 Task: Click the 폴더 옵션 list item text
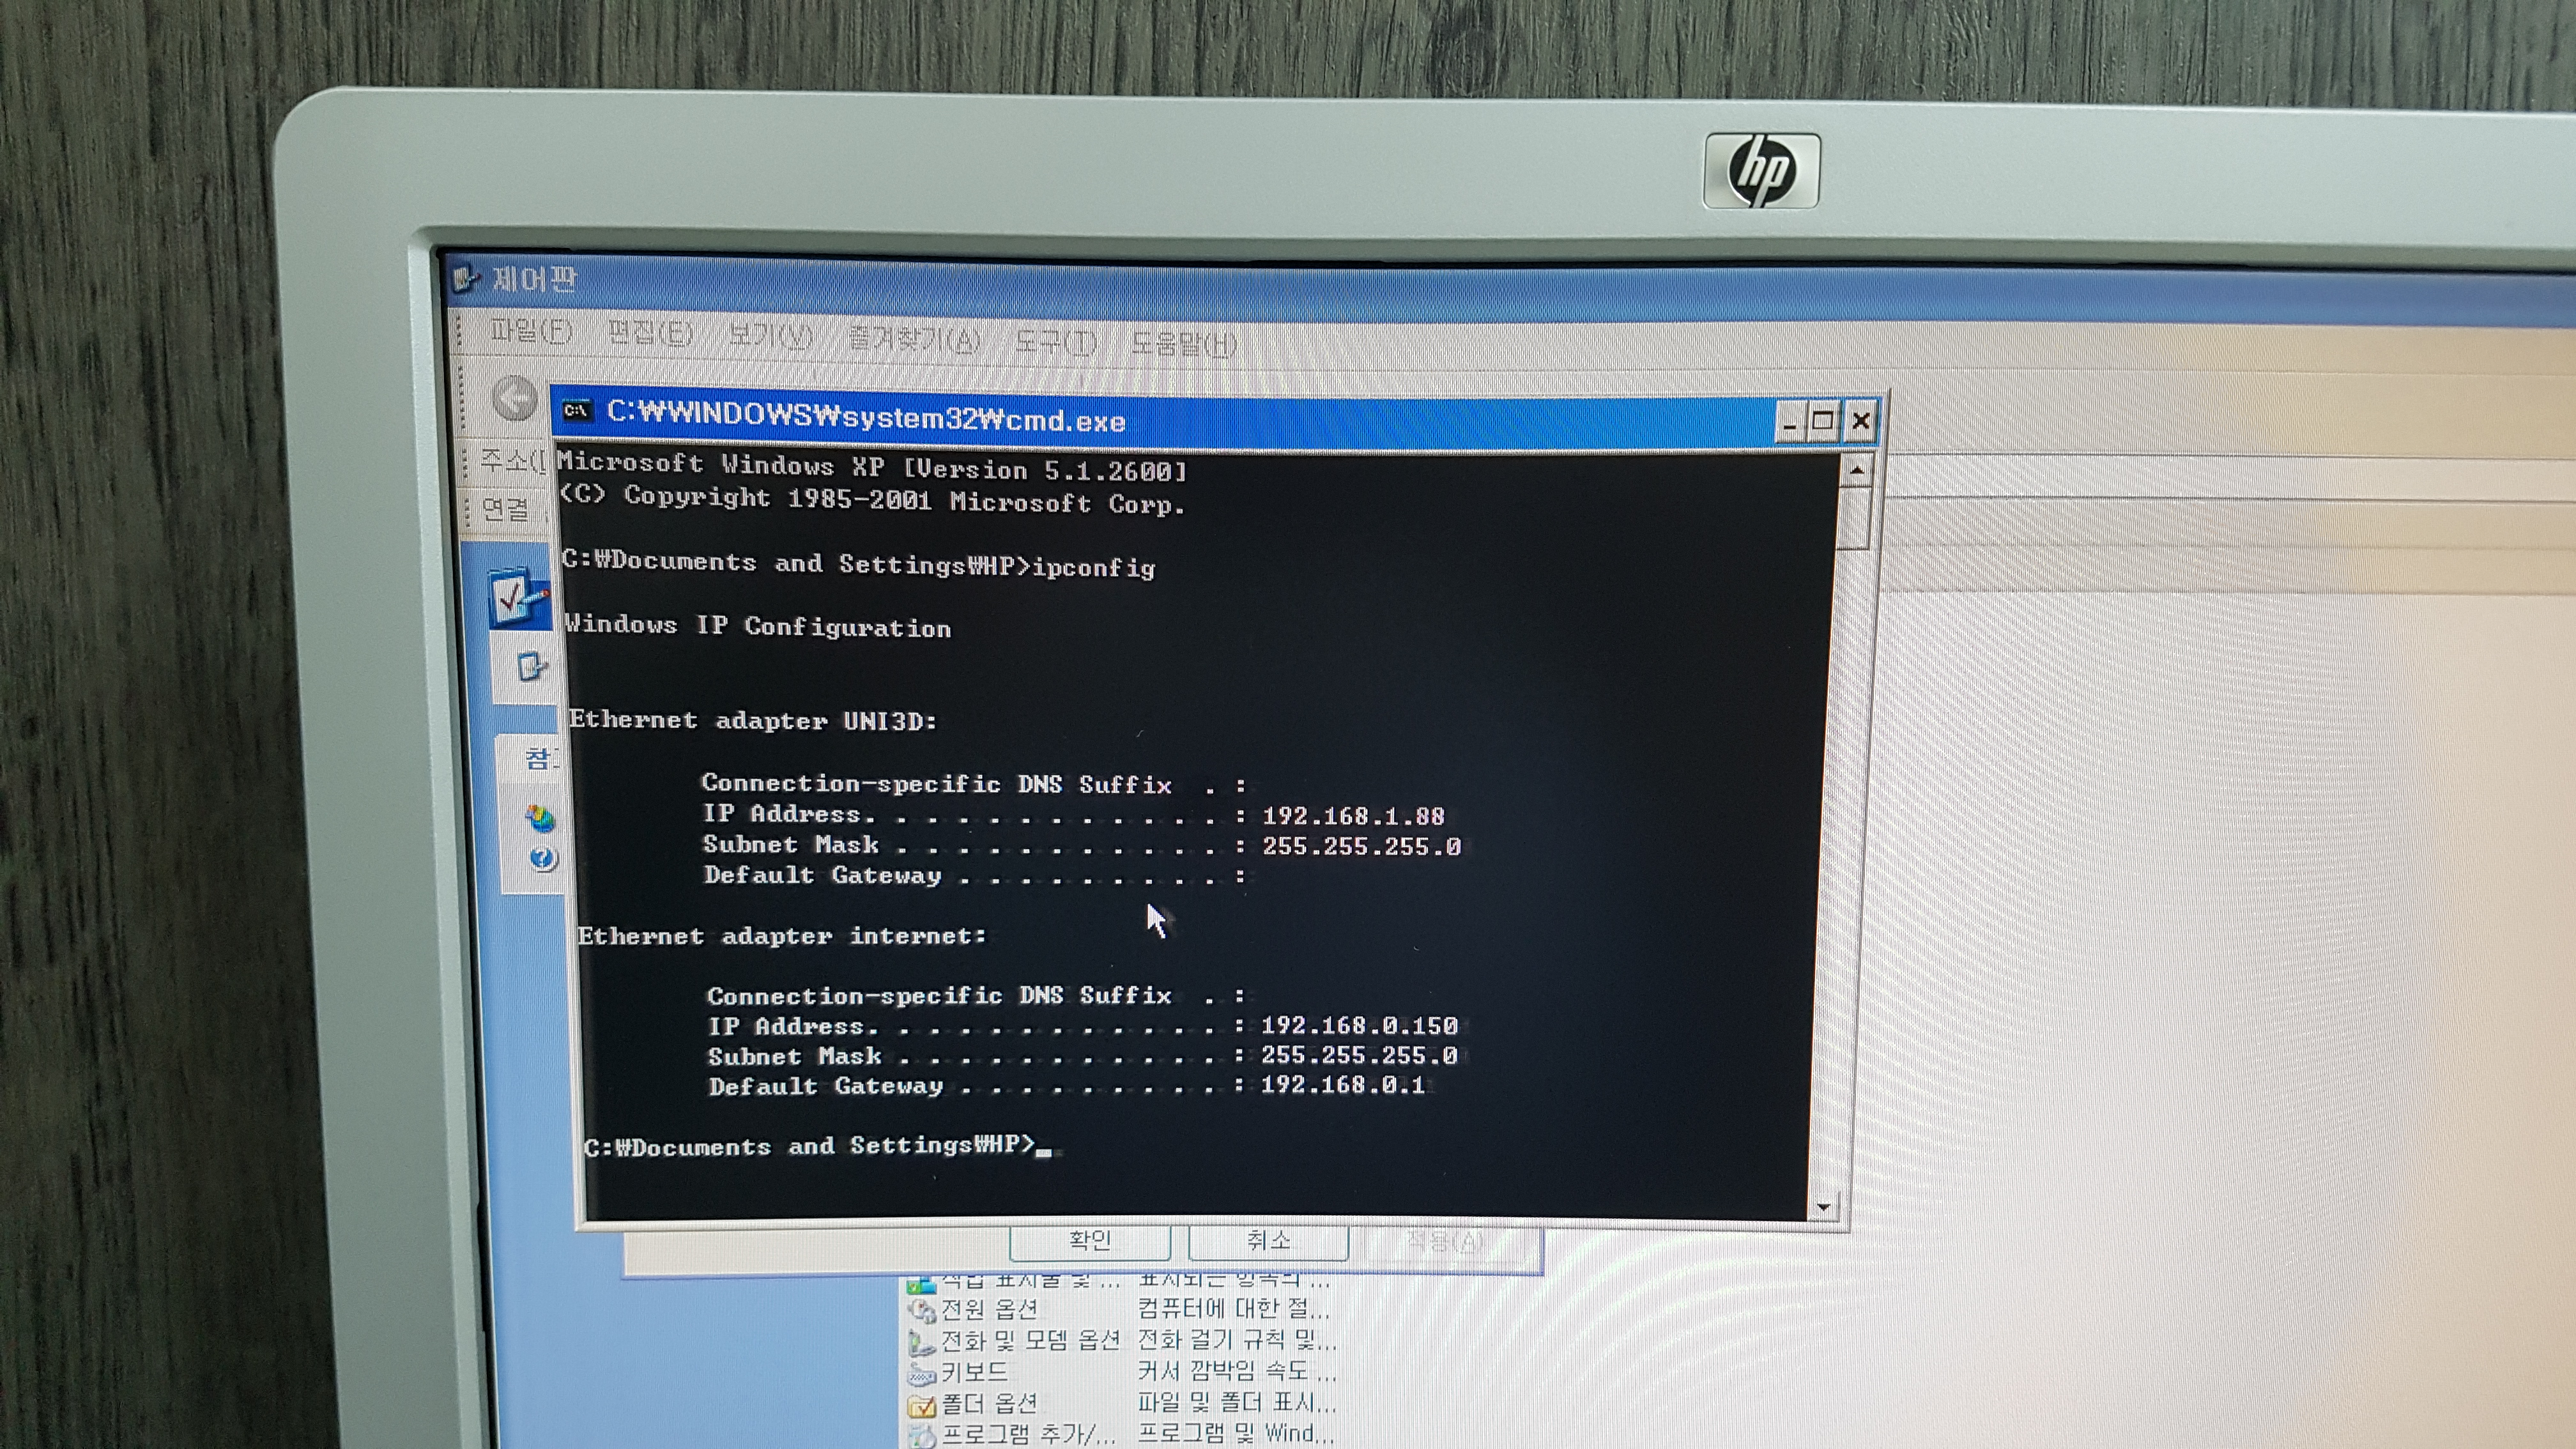(x=990, y=1405)
